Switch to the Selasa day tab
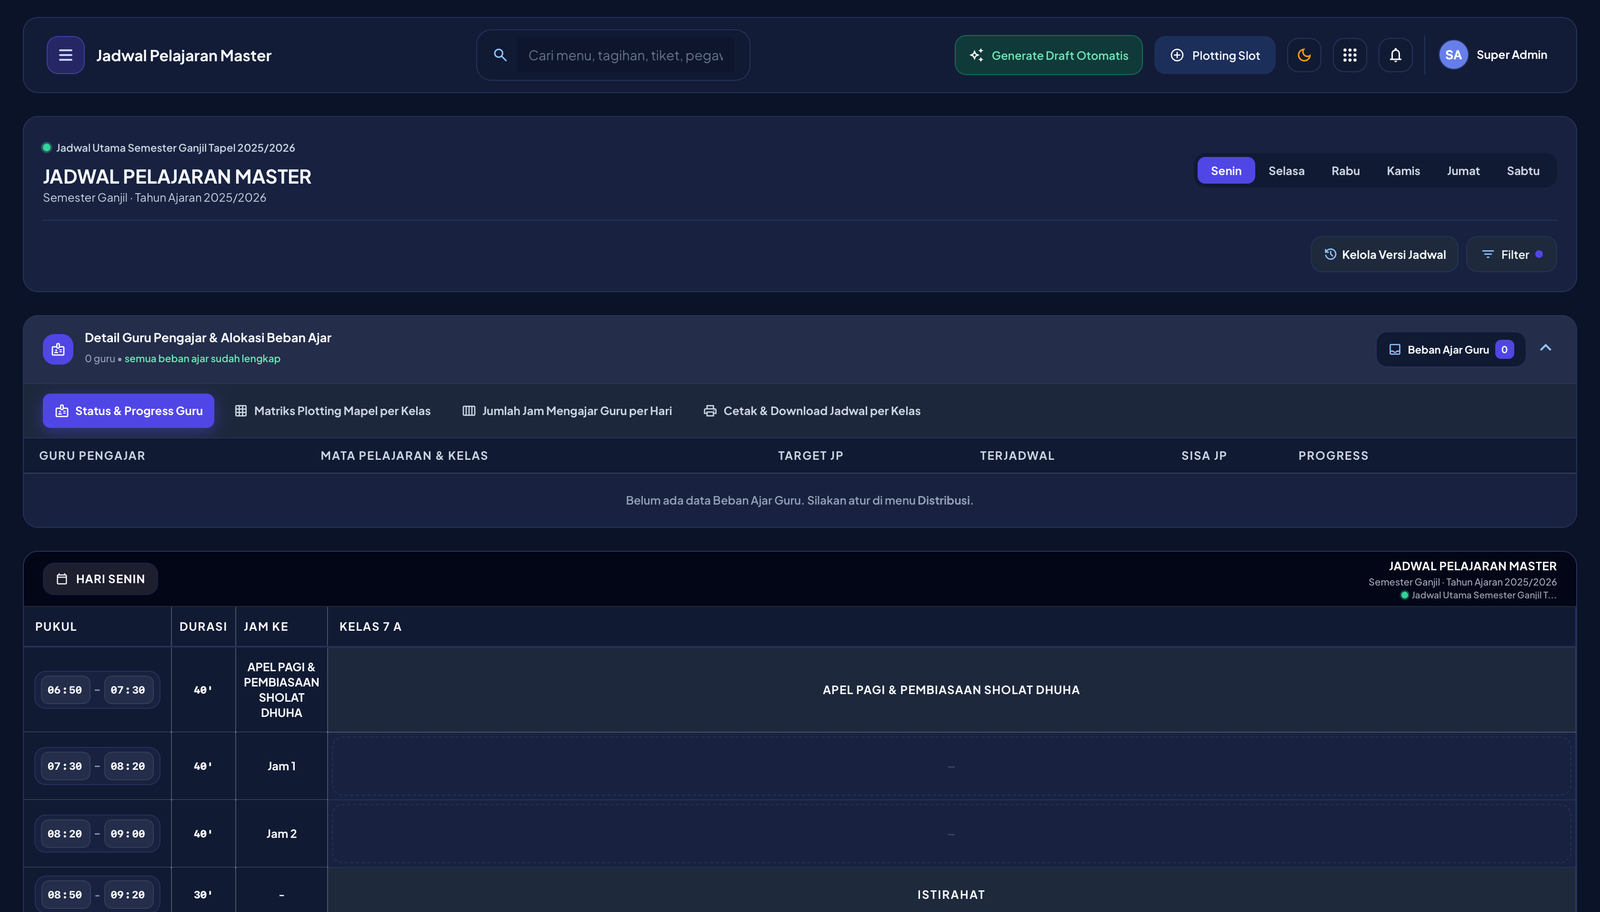Screen dimensions: 1600x912 (1286, 171)
